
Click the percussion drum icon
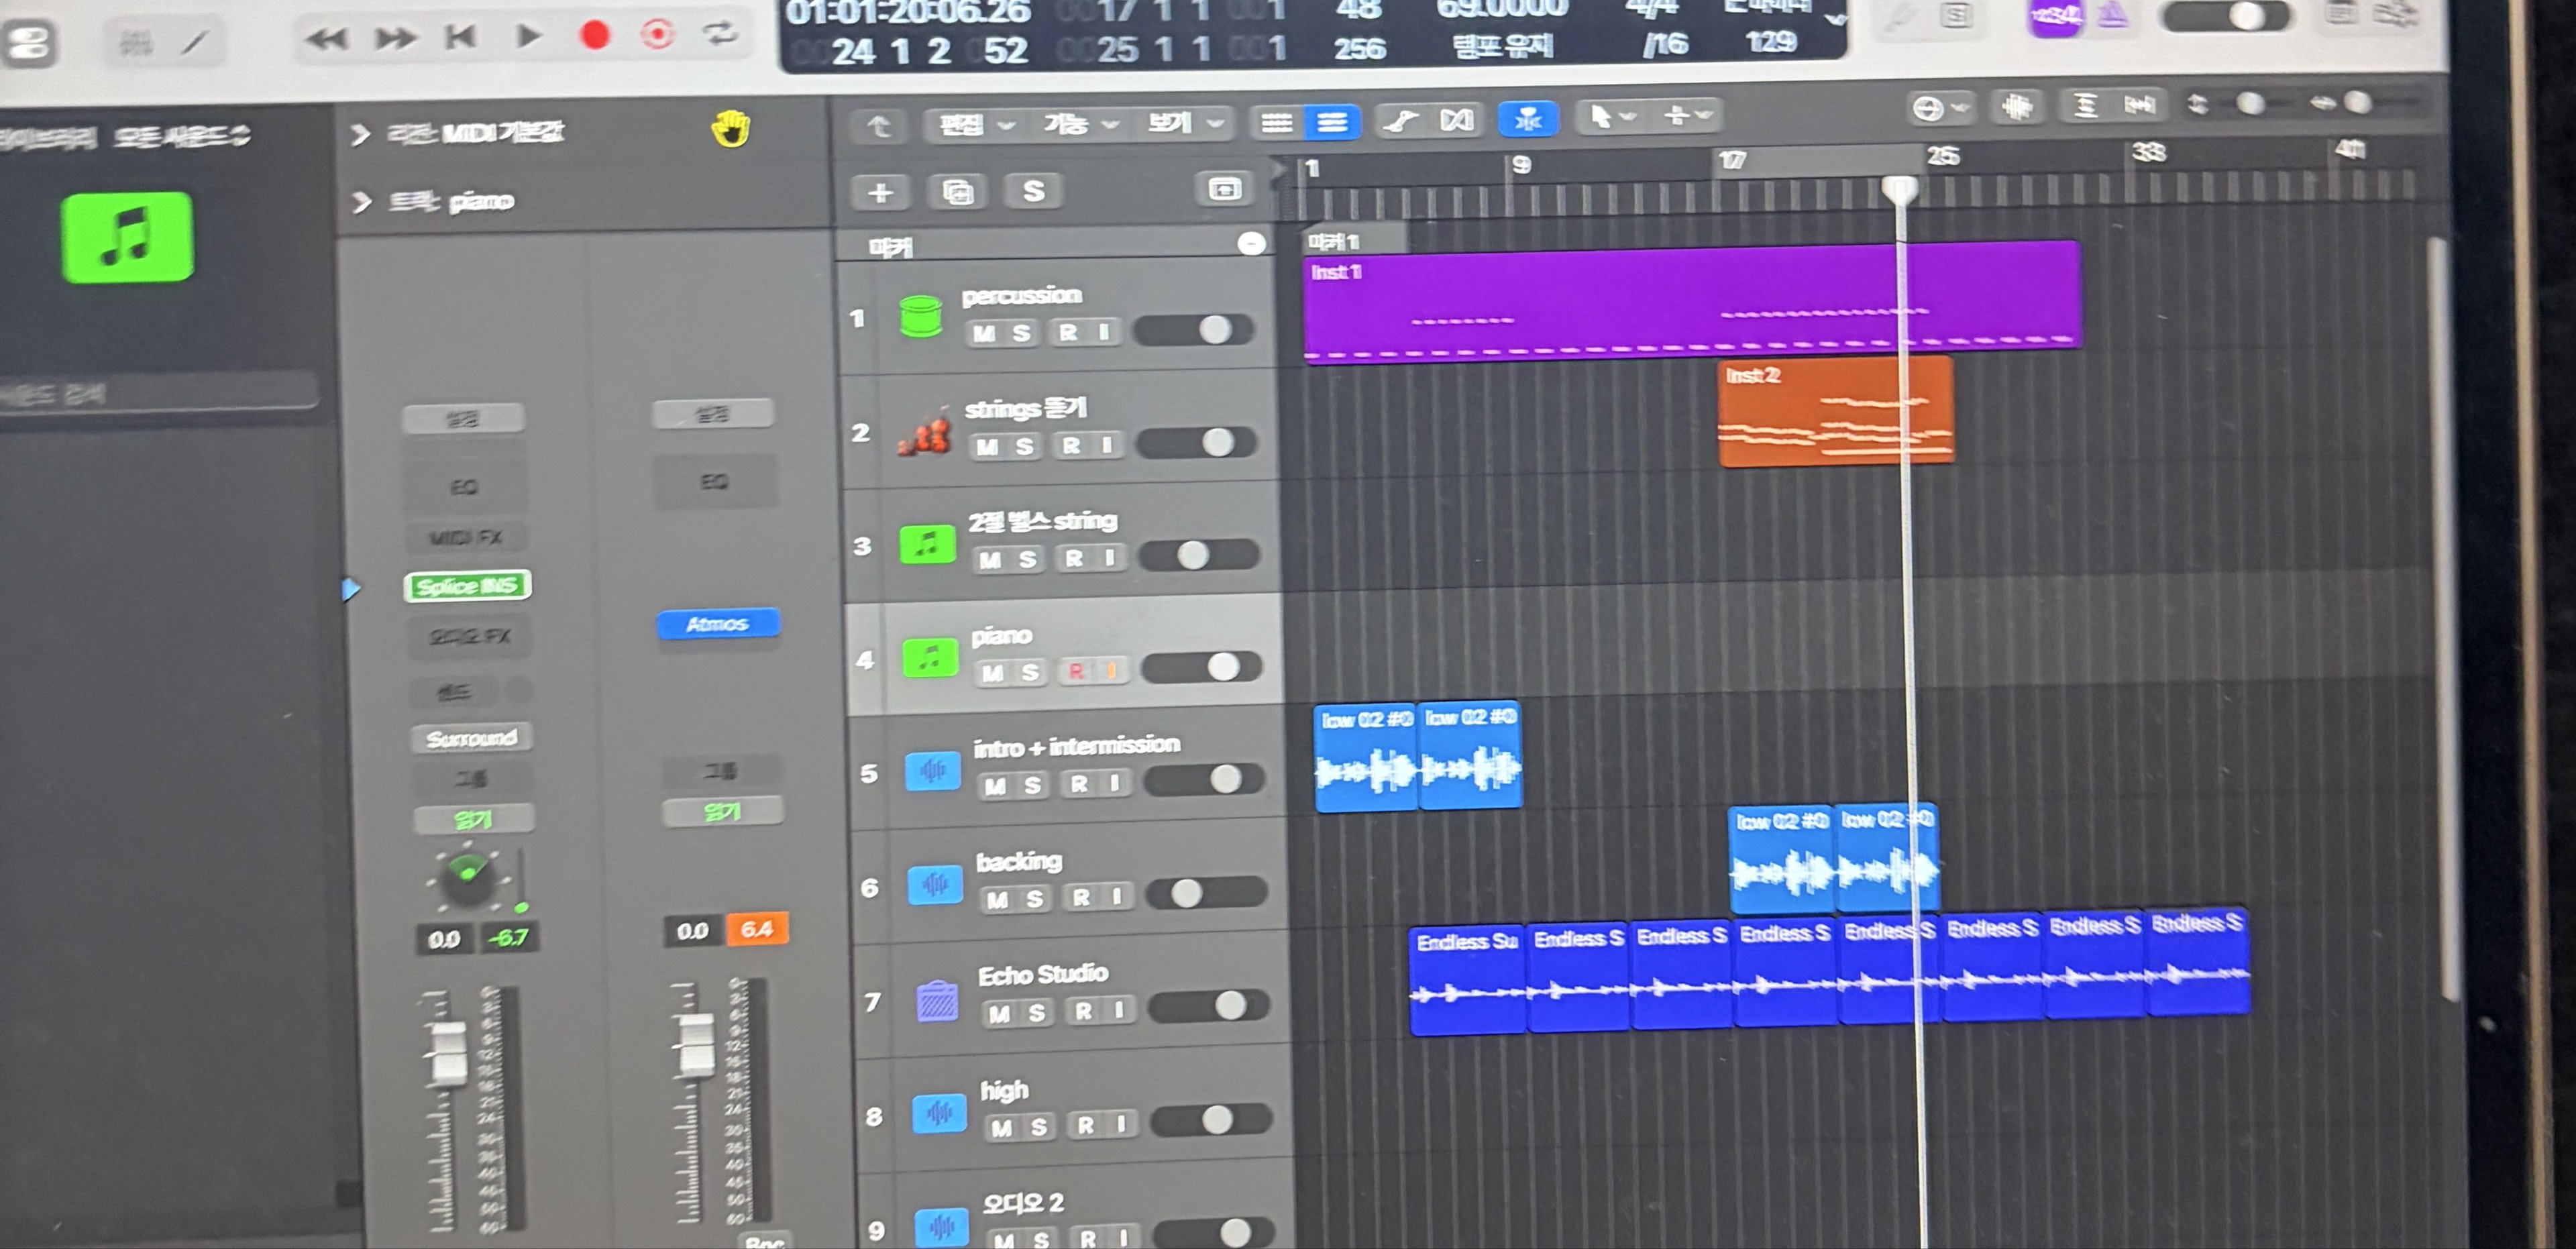click(920, 316)
